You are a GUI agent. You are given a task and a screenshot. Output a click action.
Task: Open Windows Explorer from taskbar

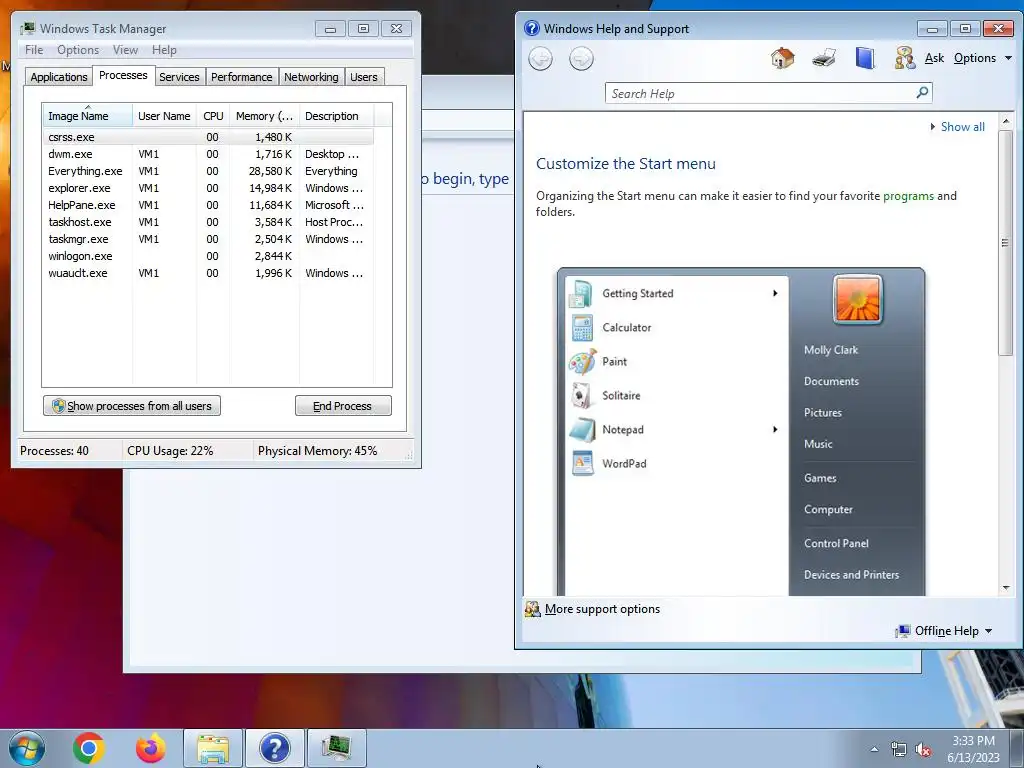213,748
